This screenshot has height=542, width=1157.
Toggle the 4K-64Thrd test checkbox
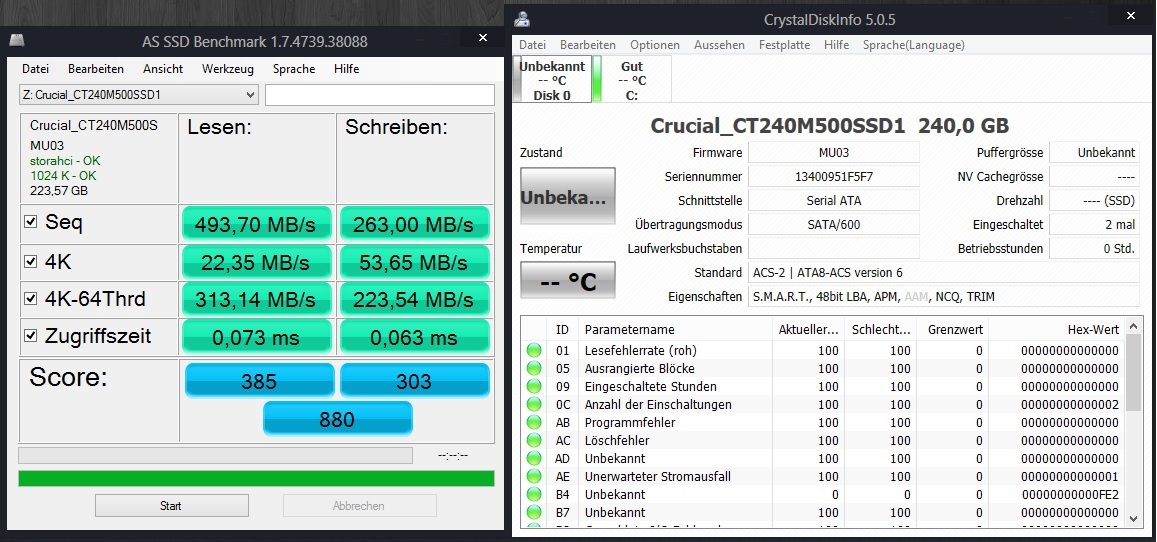[x=30, y=299]
